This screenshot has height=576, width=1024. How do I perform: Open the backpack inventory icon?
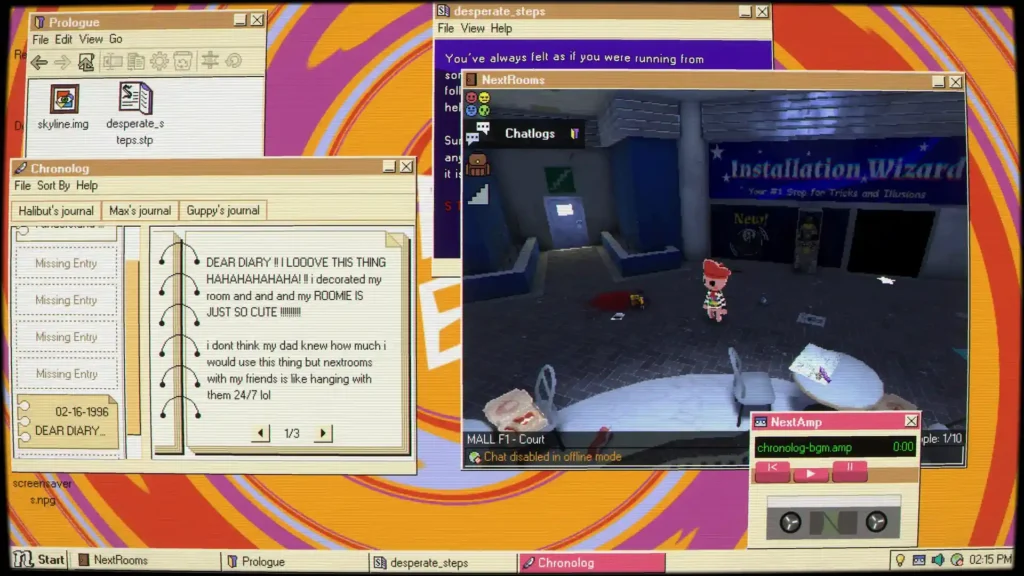coord(477,165)
